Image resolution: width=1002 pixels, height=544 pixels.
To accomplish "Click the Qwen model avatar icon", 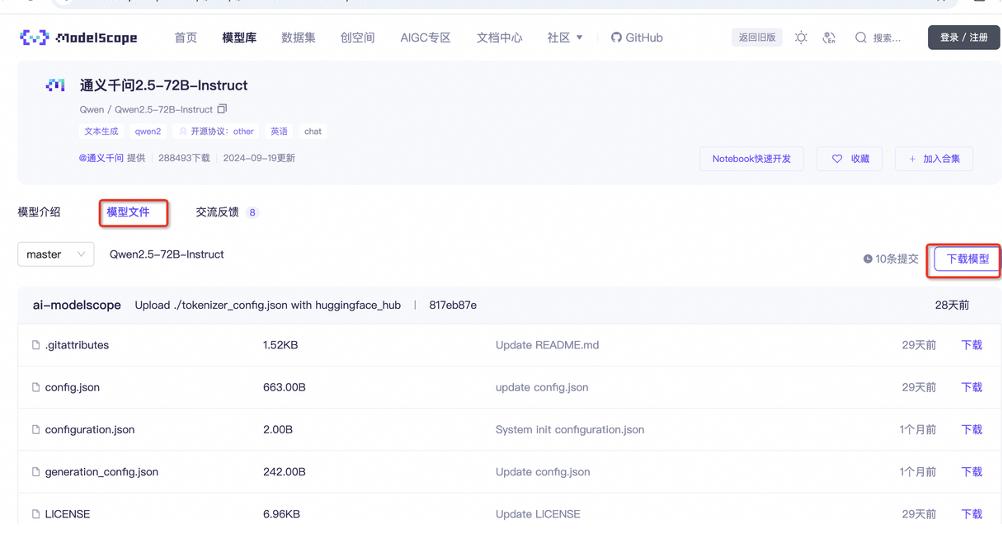I will pyautogui.click(x=56, y=87).
